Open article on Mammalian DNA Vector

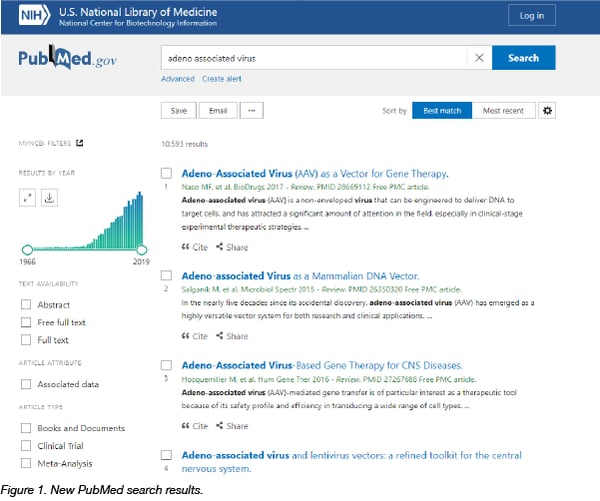(x=300, y=276)
